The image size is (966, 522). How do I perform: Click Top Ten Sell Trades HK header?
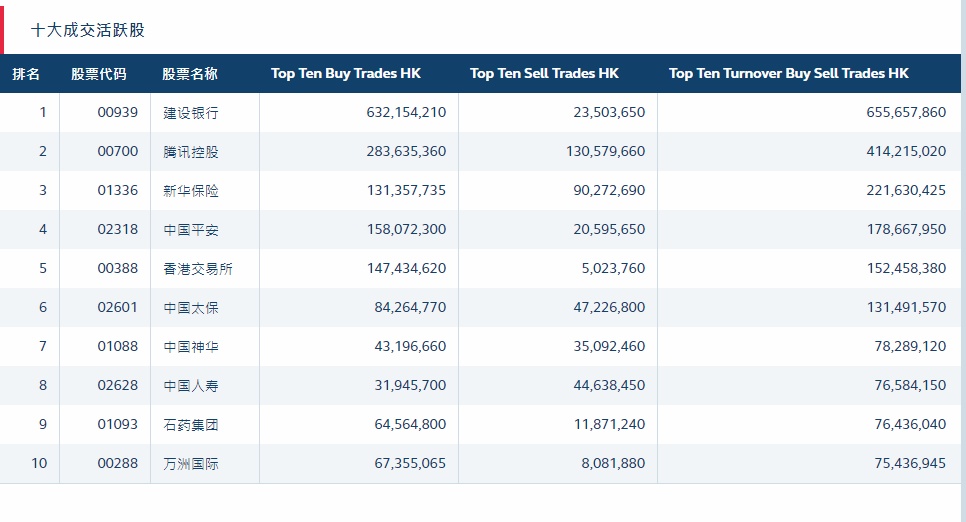tap(544, 74)
